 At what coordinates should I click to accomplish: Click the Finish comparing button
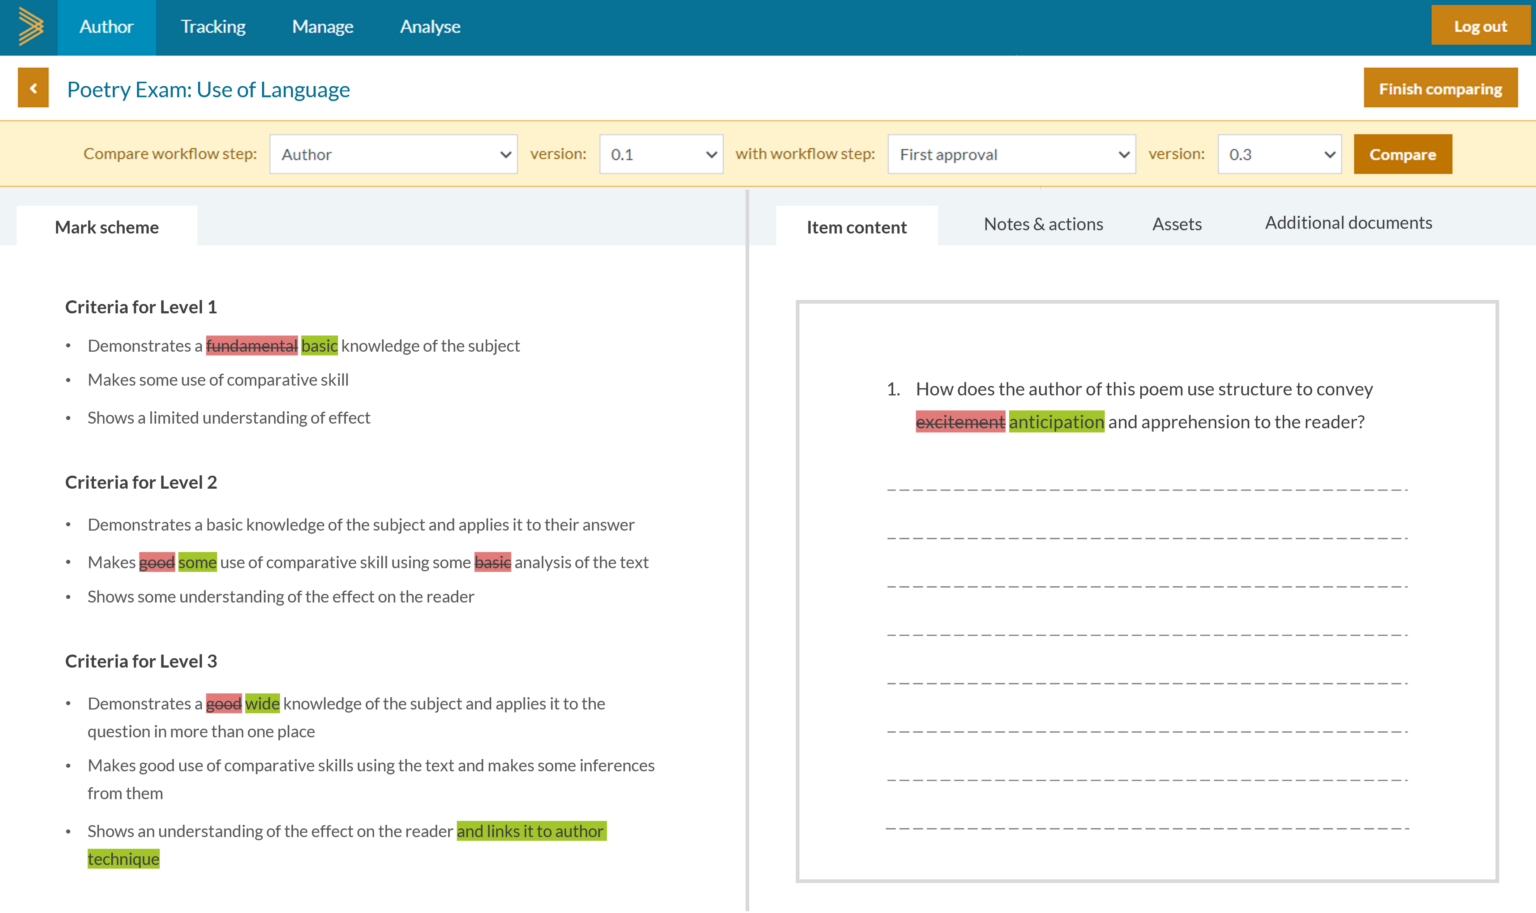click(x=1440, y=88)
